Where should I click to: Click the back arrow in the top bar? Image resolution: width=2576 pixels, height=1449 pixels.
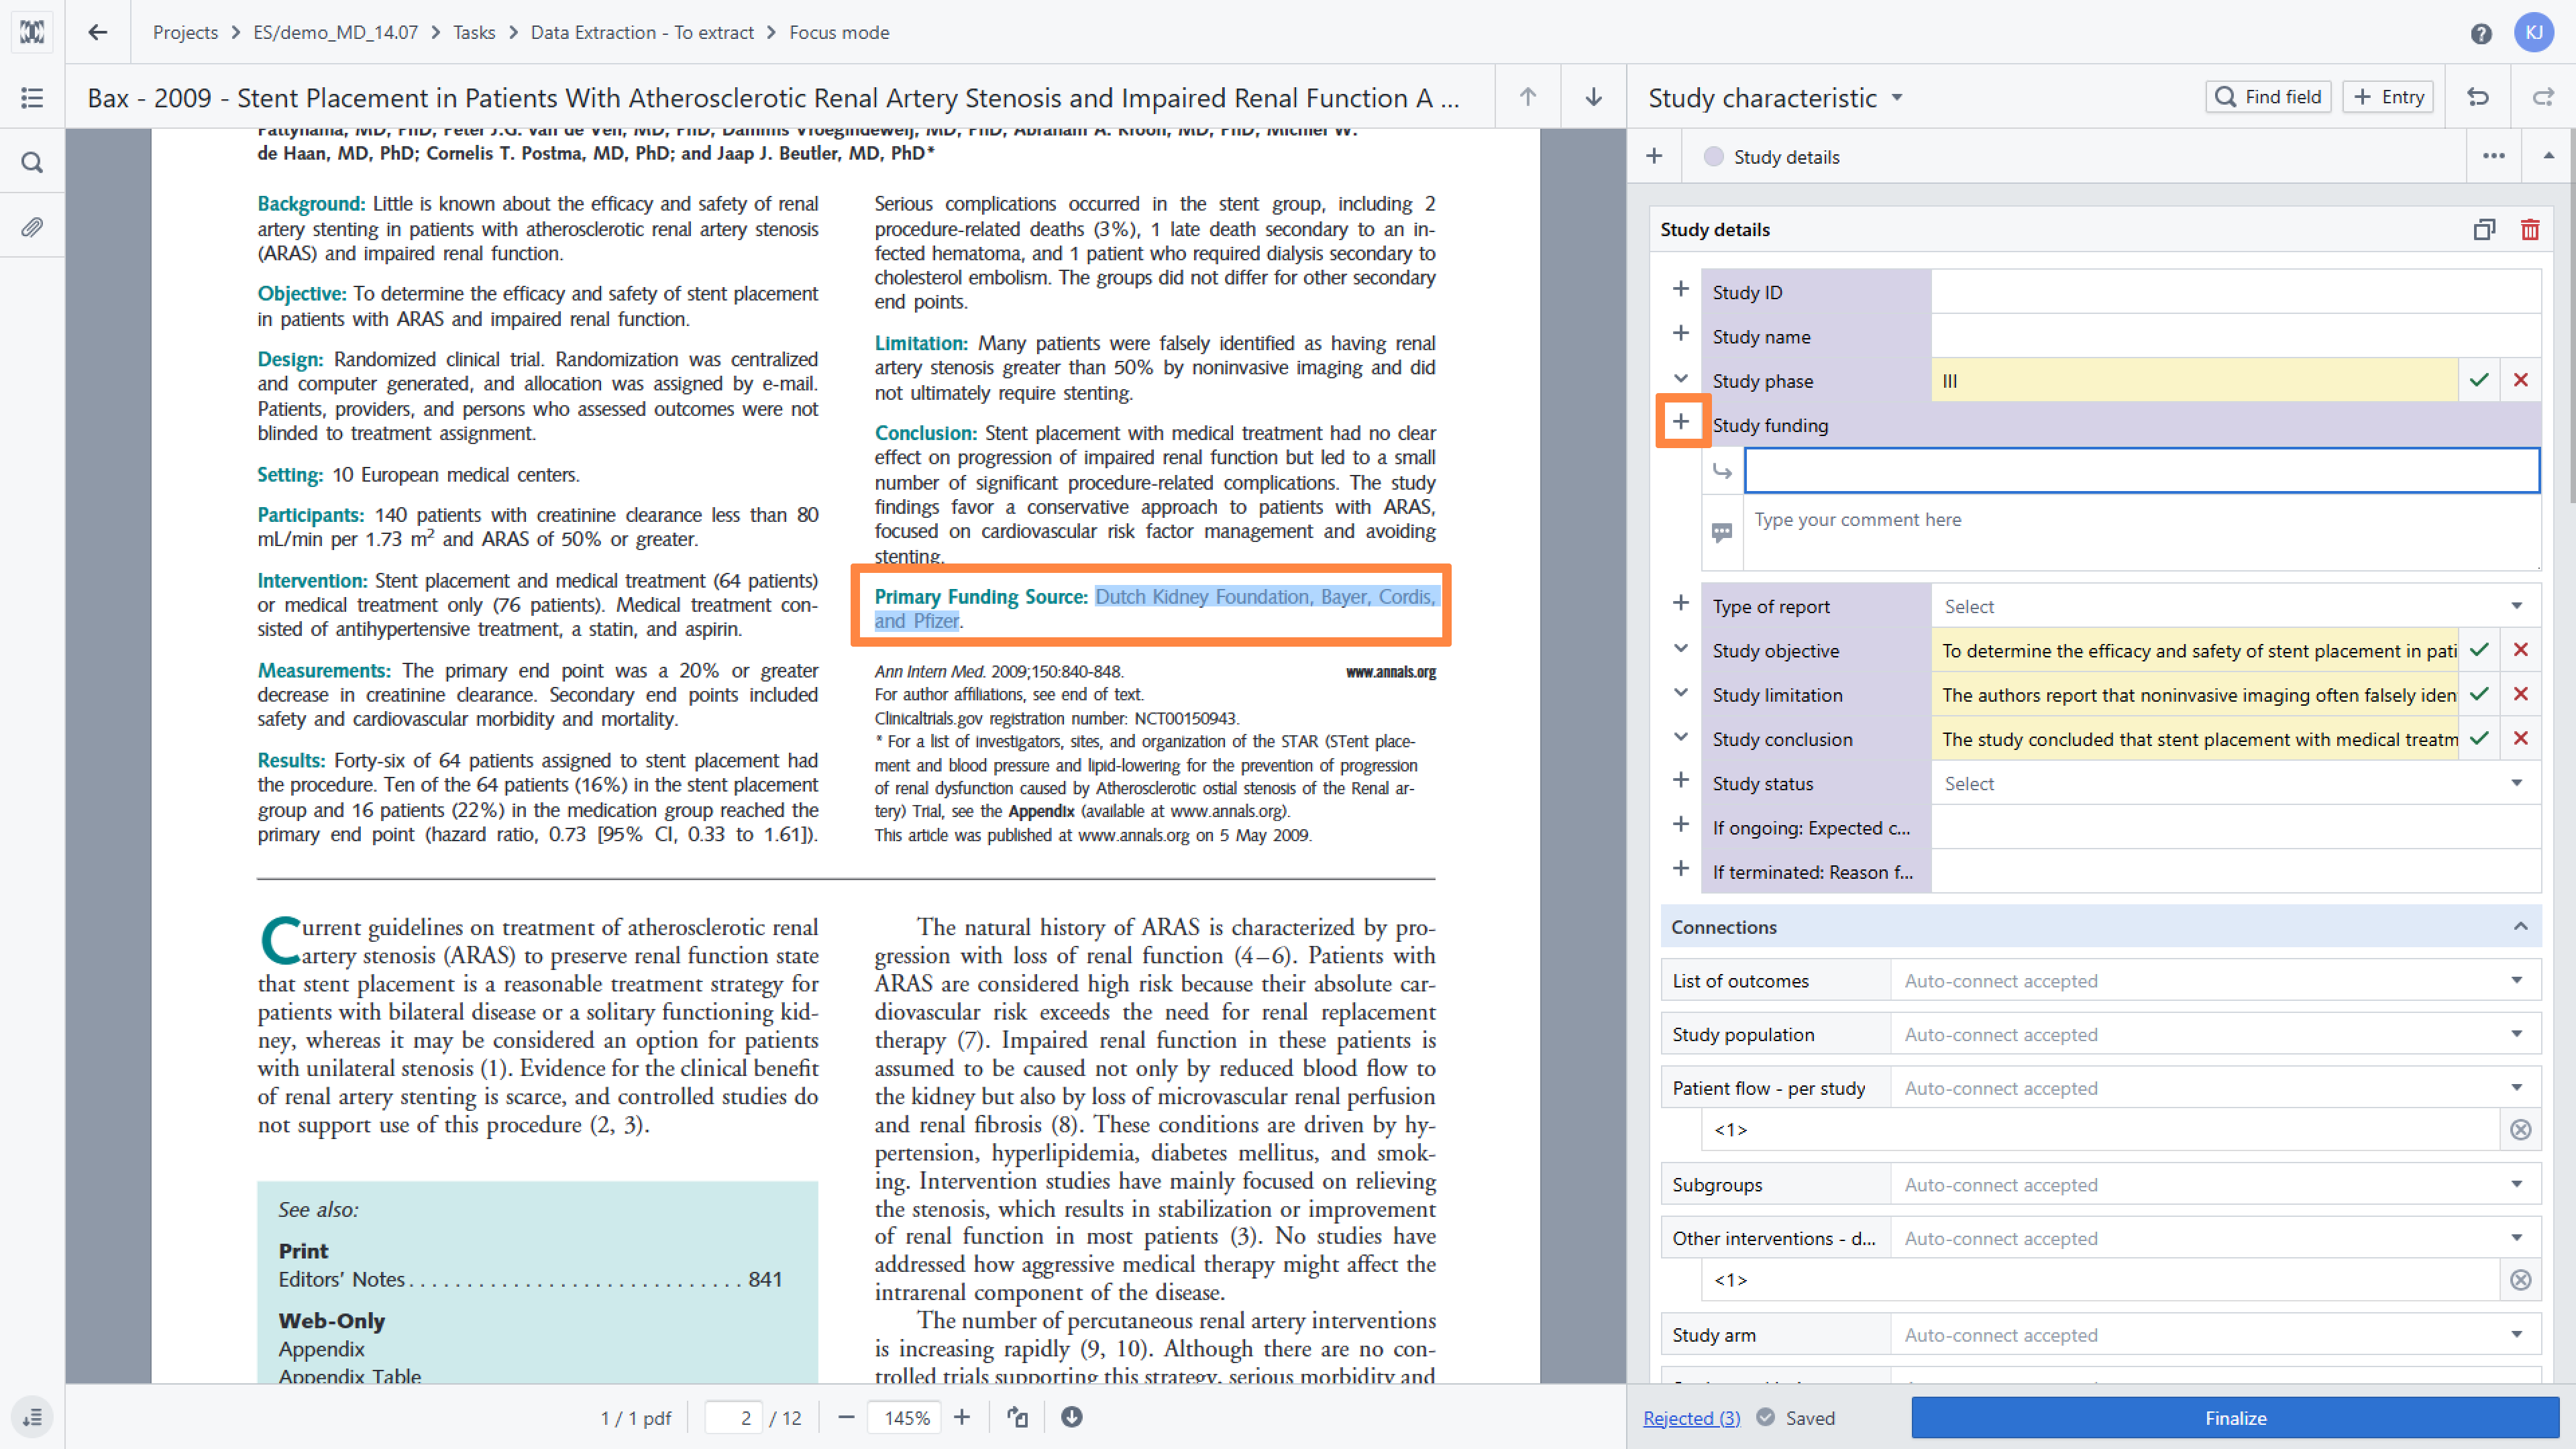tap(97, 32)
